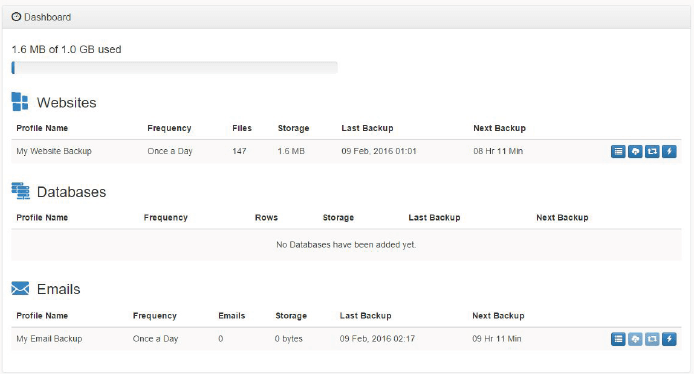The height and width of the screenshot is (374, 694).
Task: Click the Emails envelope icon
Action: click(20, 289)
